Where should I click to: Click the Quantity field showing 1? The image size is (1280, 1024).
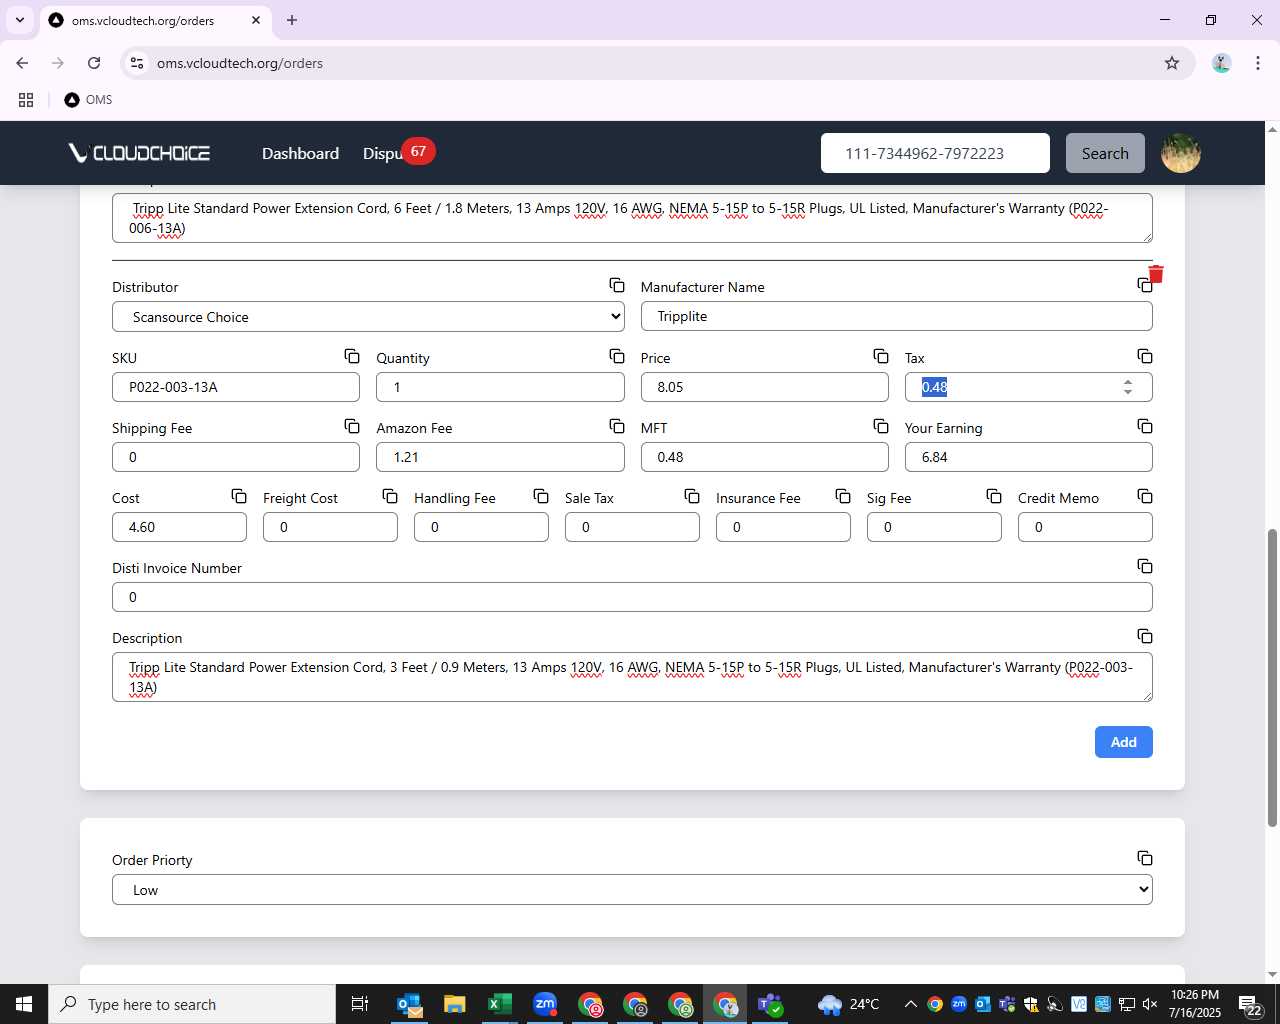(x=500, y=387)
